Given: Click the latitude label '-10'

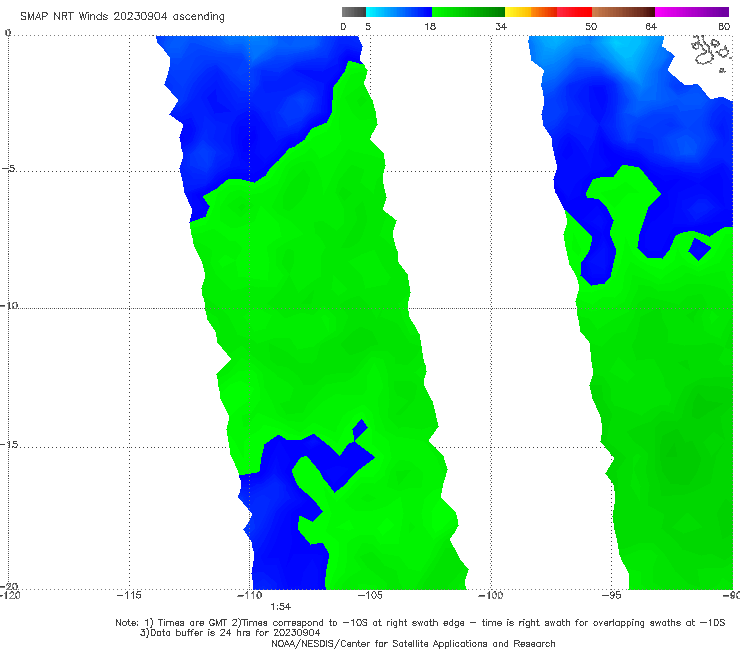Looking at the screenshot, I should pyautogui.click(x=9, y=305).
